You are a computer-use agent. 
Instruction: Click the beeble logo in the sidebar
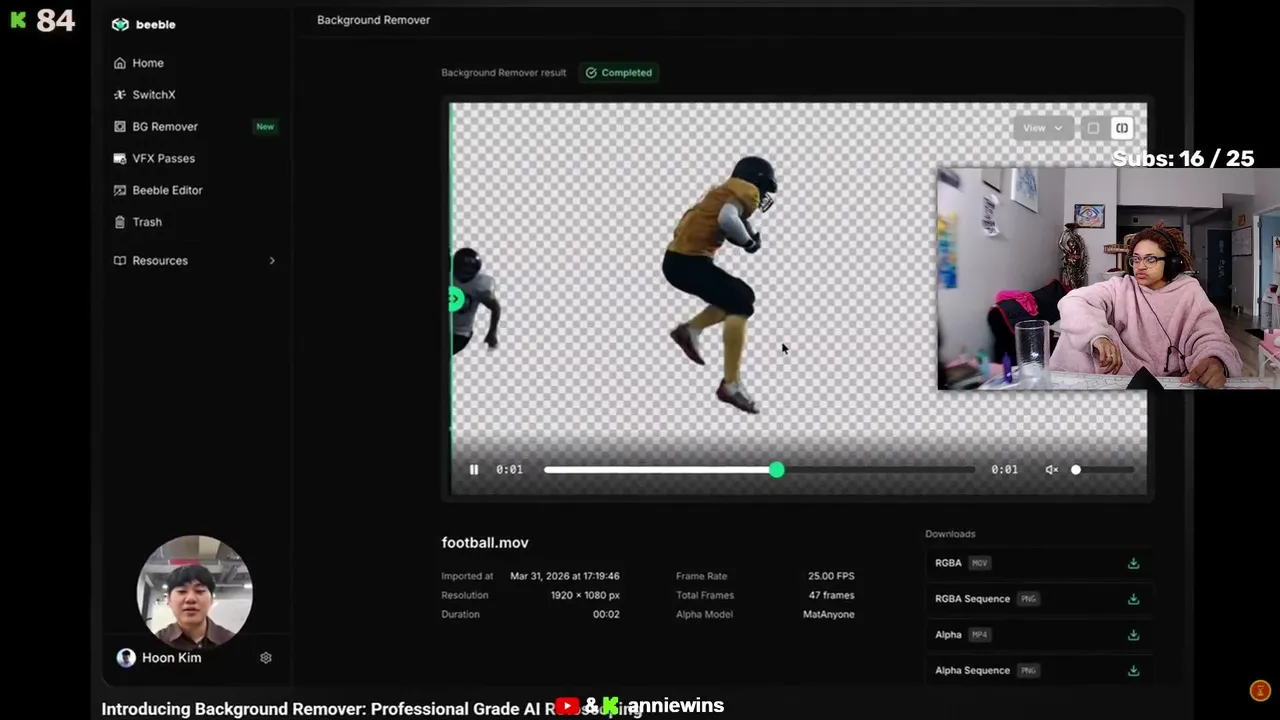(x=143, y=24)
